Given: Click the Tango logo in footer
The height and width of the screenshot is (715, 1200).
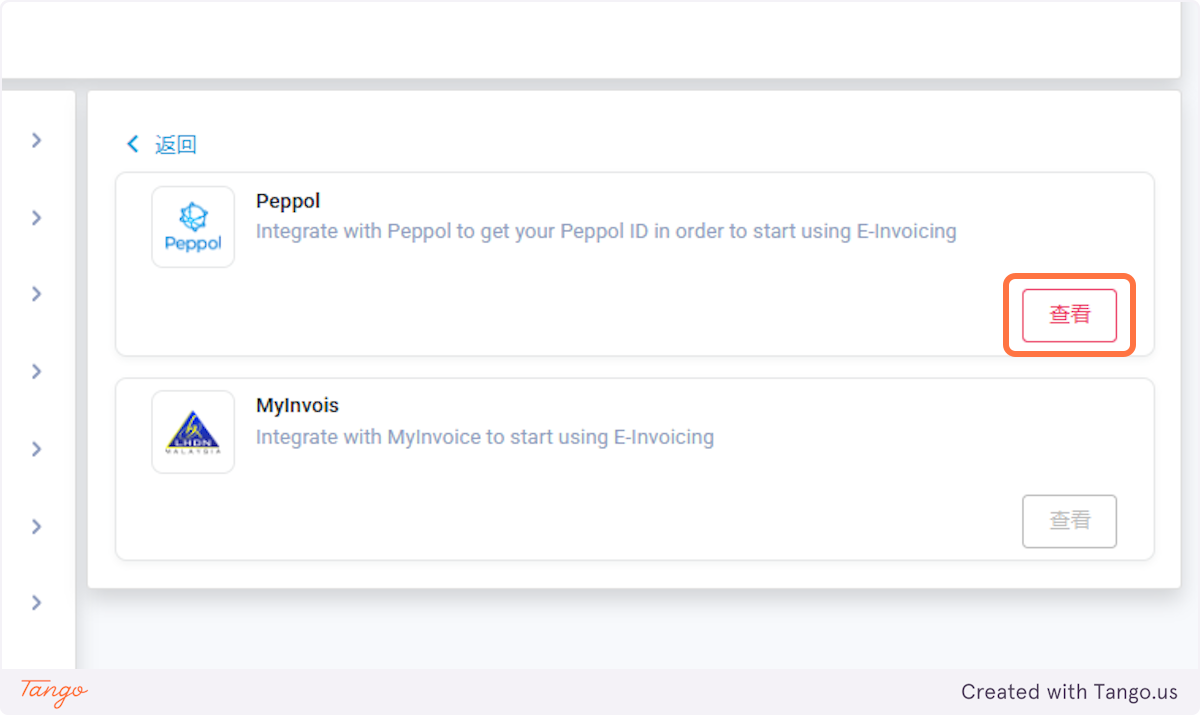Looking at the screenshot, I should point(54,691).
